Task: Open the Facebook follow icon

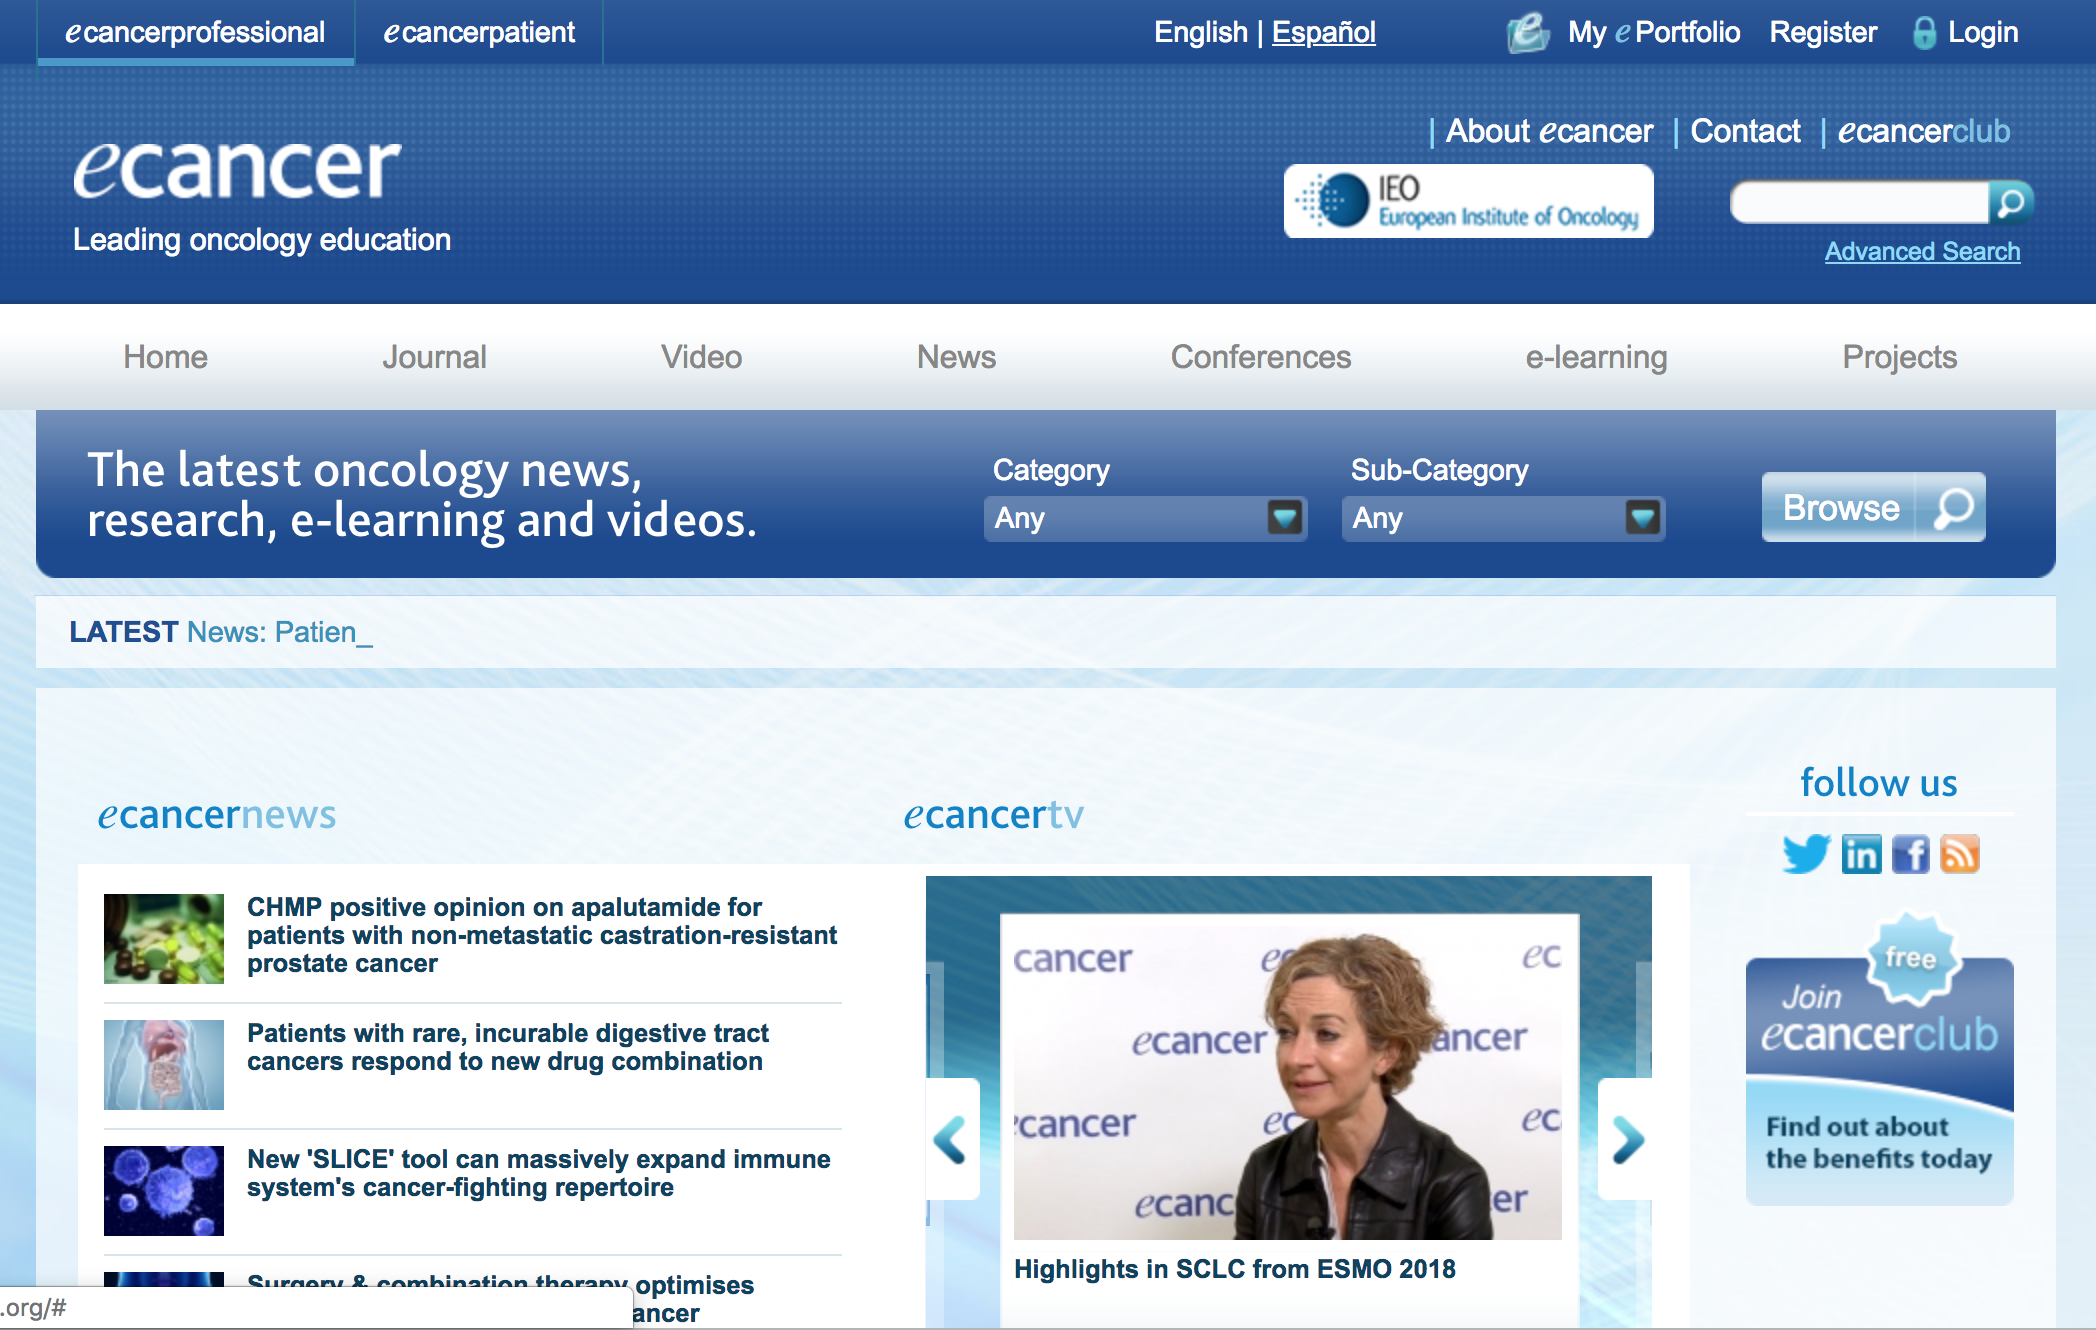Action: [x=1910, y=854]
